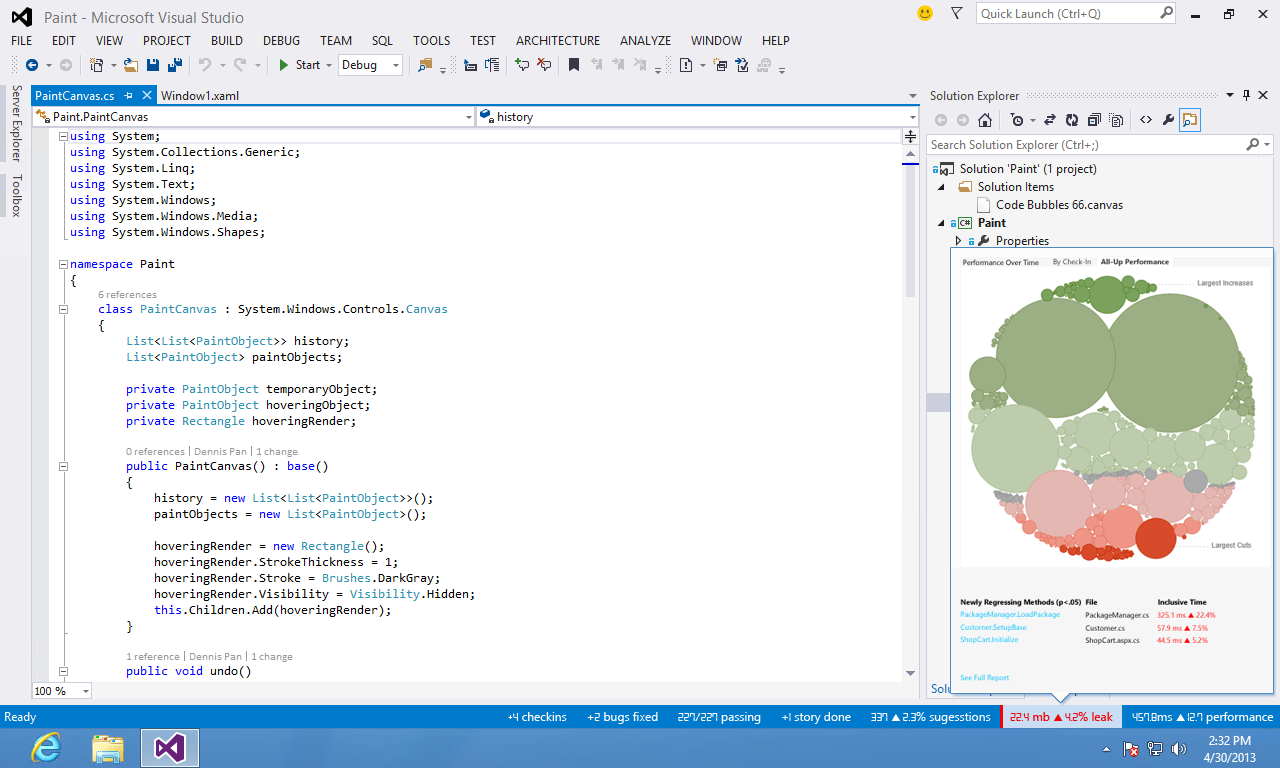1280x768 pixels.
Task: Click the Show All Files icon
Action: [x=1116, y=120]
